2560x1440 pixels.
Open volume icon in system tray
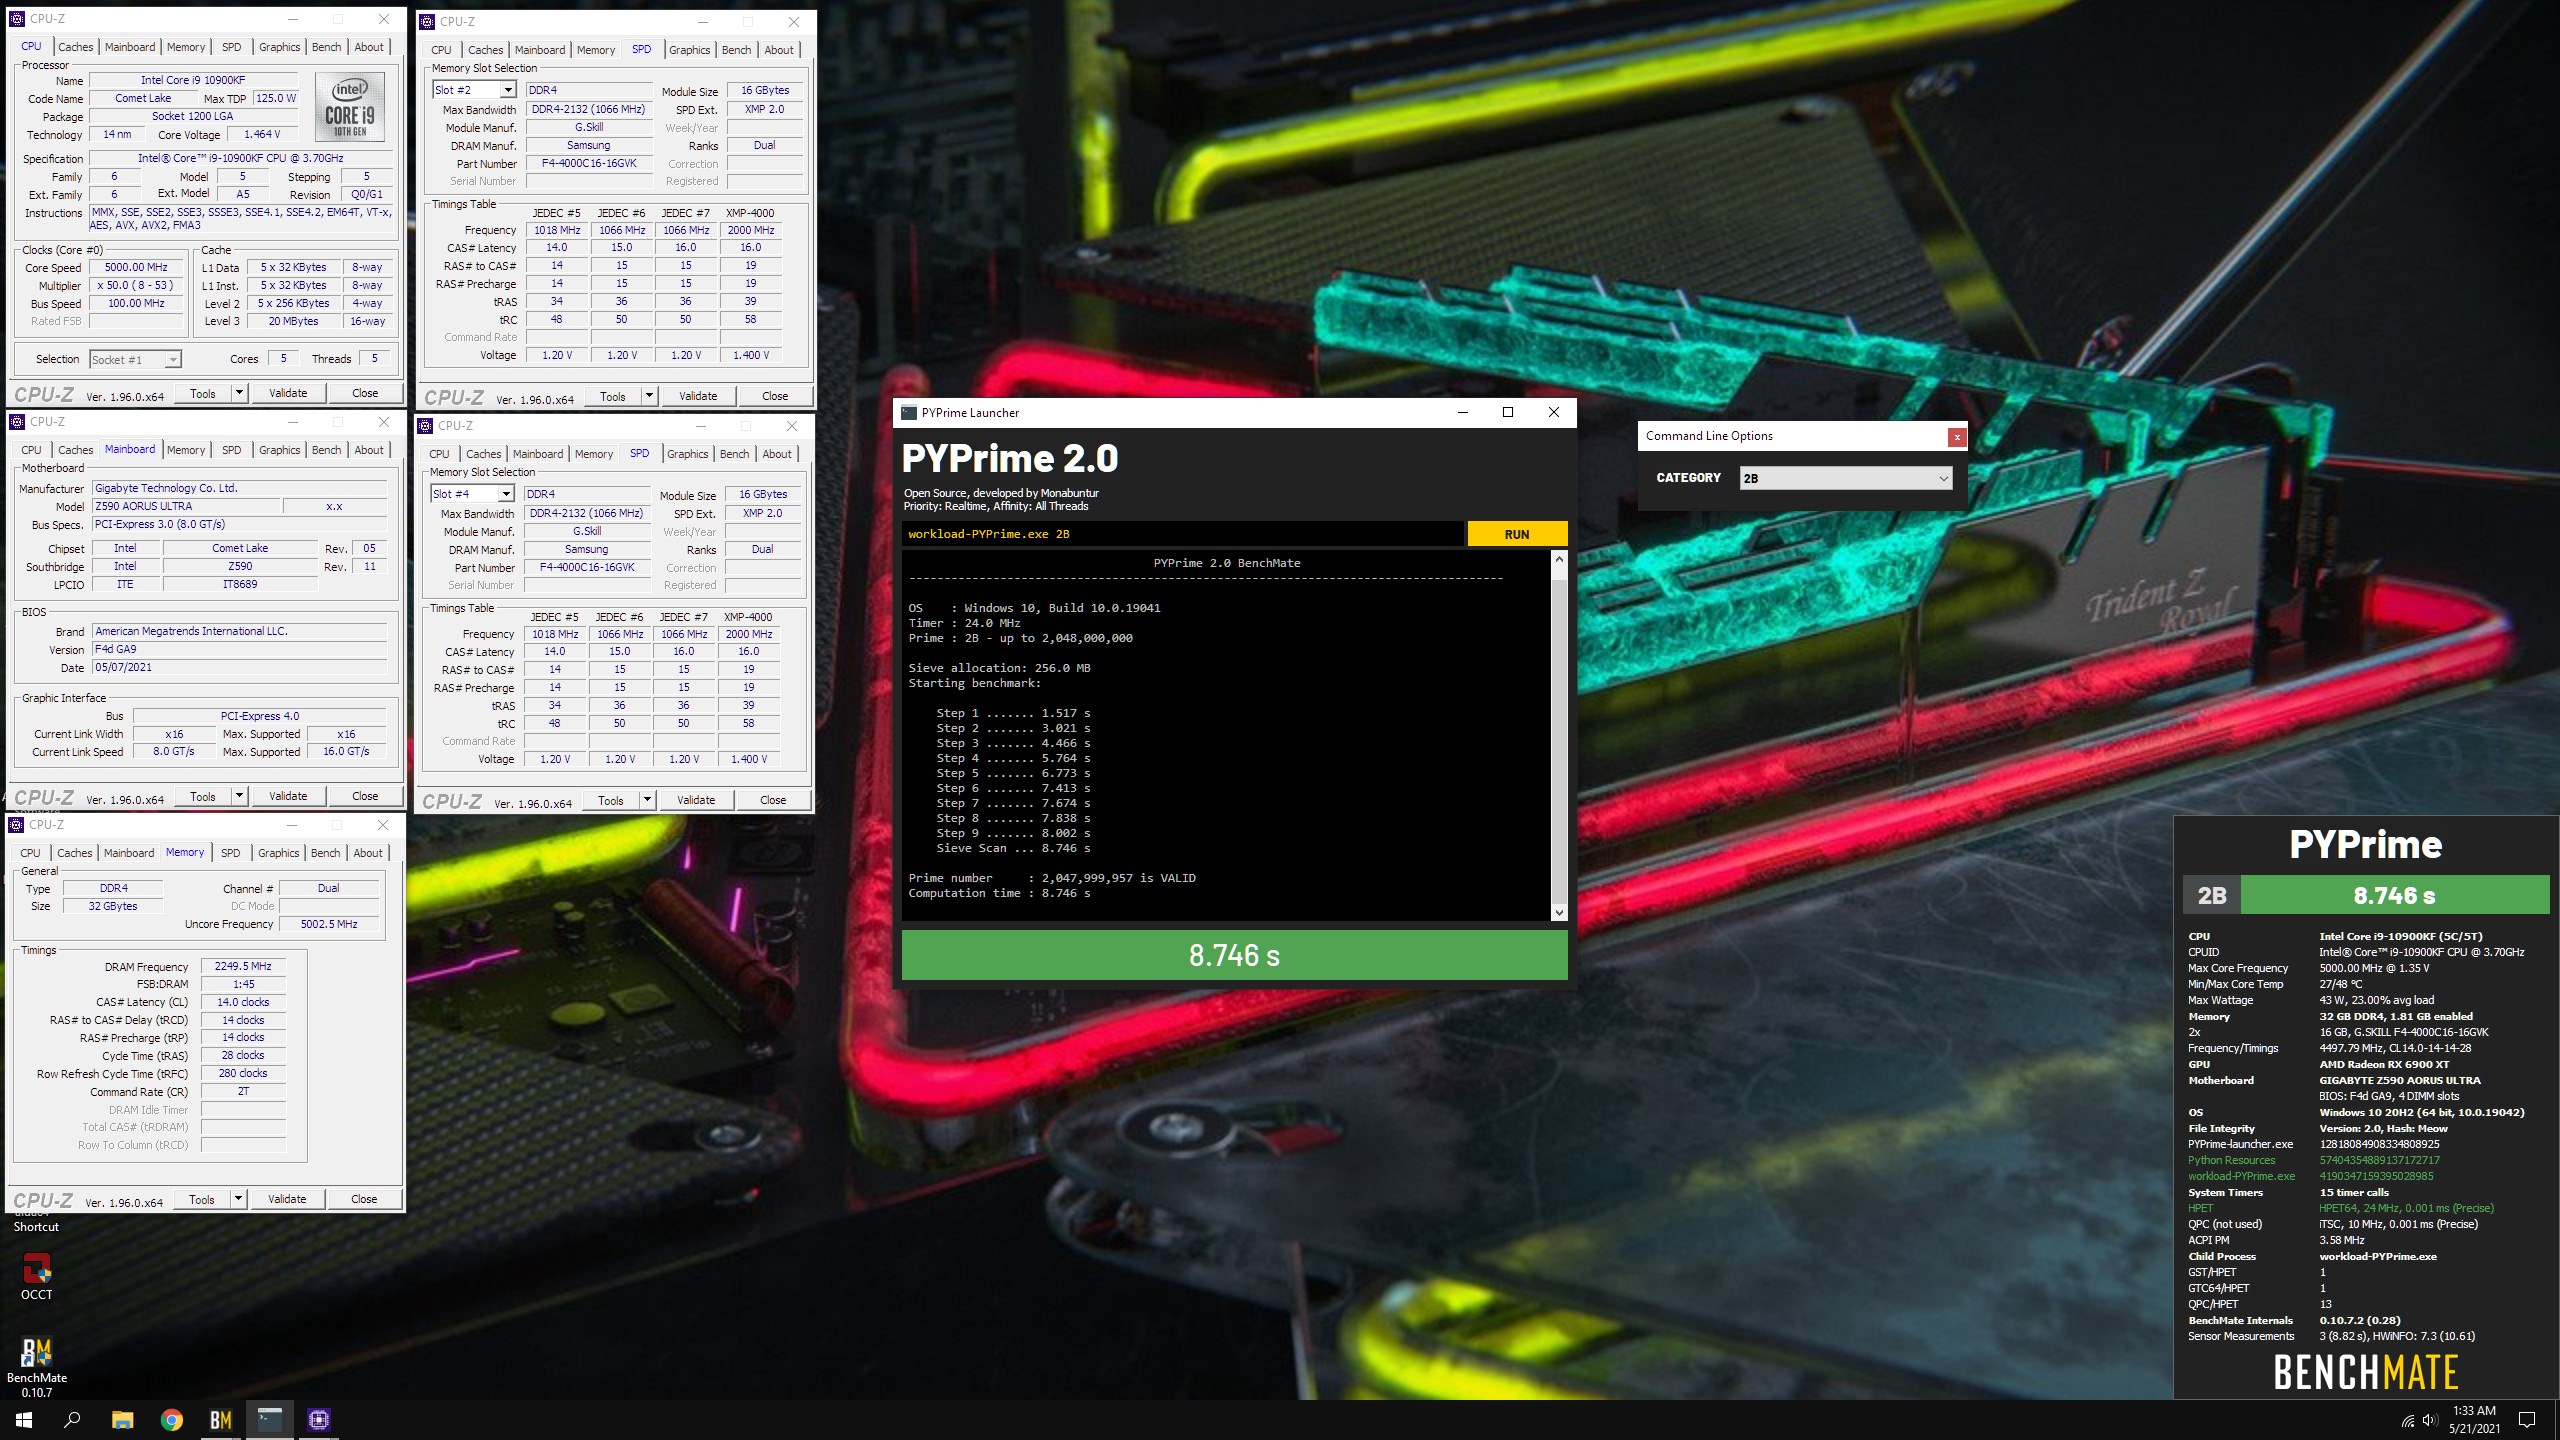[2430, 1420]
